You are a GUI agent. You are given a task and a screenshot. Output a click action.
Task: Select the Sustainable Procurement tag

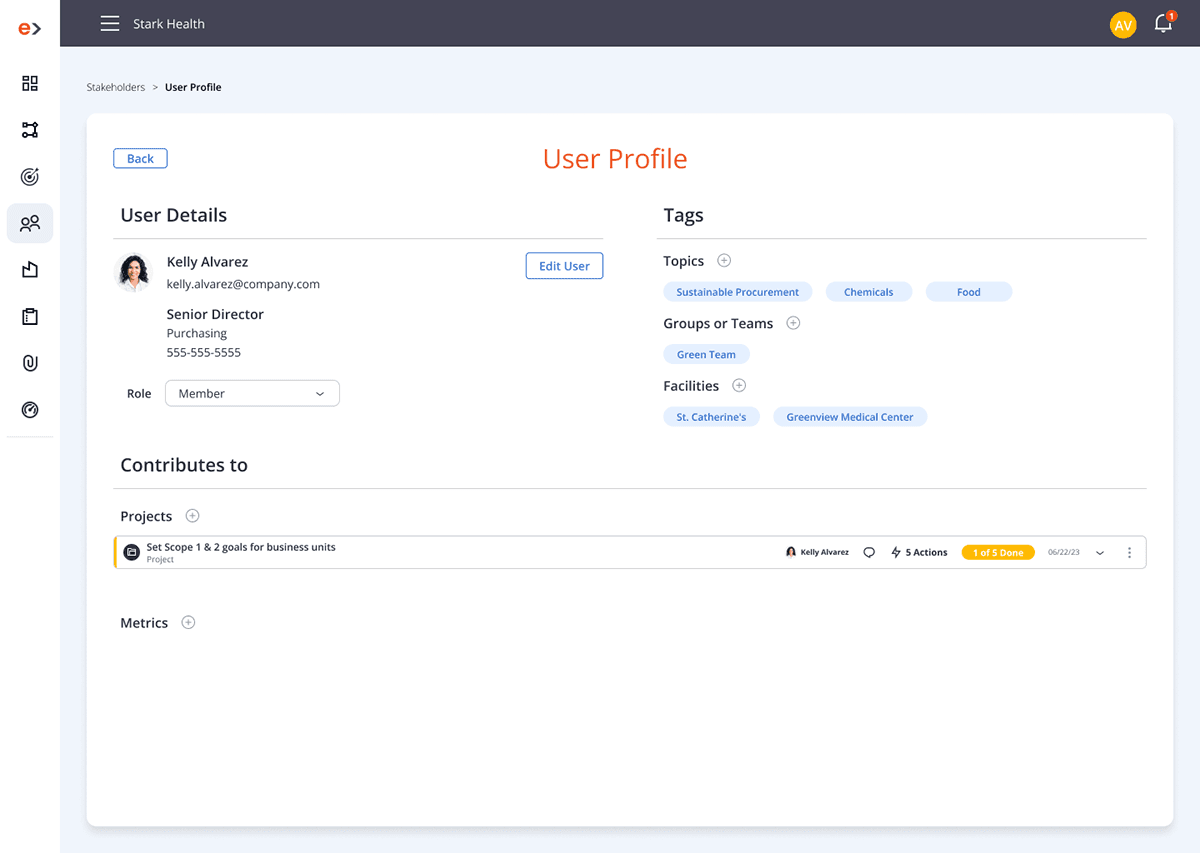[737, 292]
